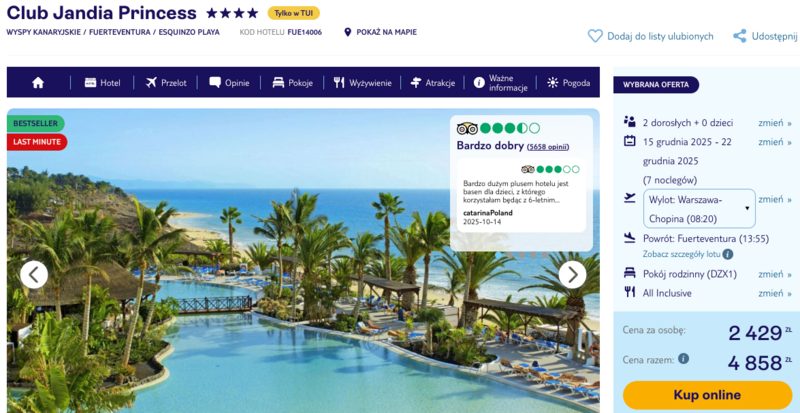The width and height of the screenshot is (800, 413).
Task: Switch to the Przelot tab
Action: pos(166,83)
